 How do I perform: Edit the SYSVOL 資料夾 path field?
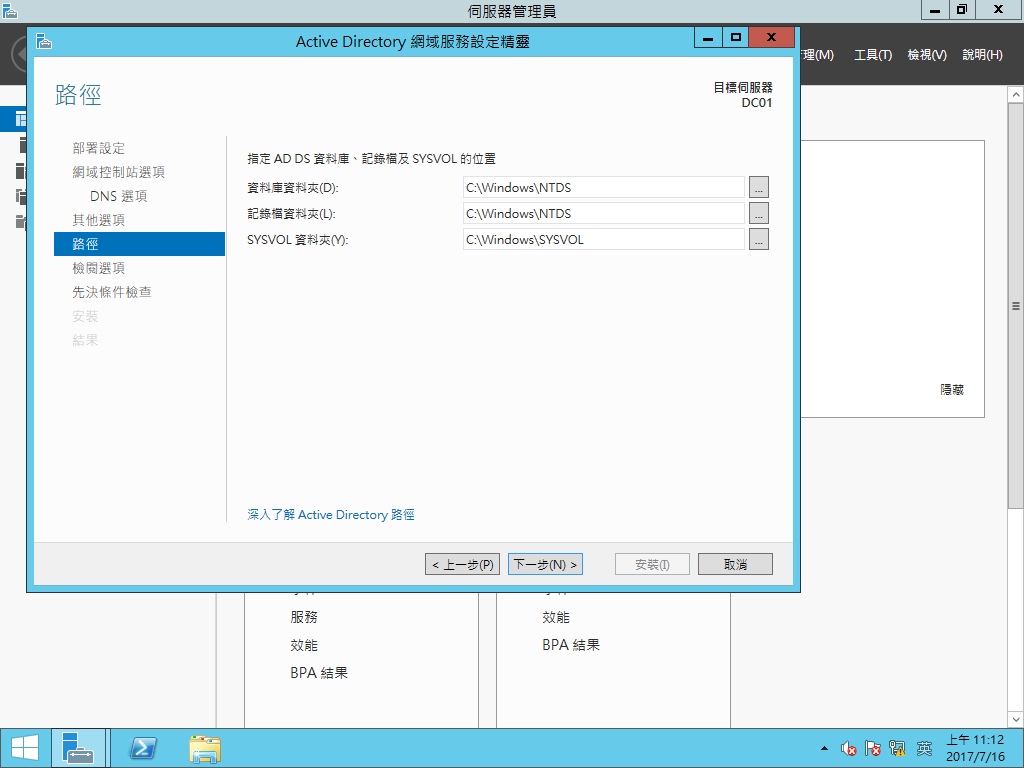pyautogui.click(x=603, y=240)
